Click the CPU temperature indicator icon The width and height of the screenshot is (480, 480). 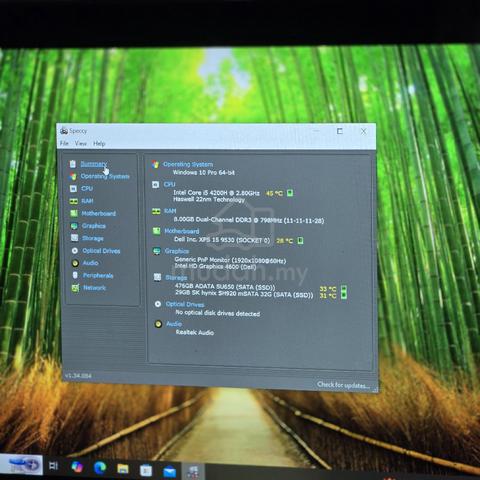tap(290, 193)
